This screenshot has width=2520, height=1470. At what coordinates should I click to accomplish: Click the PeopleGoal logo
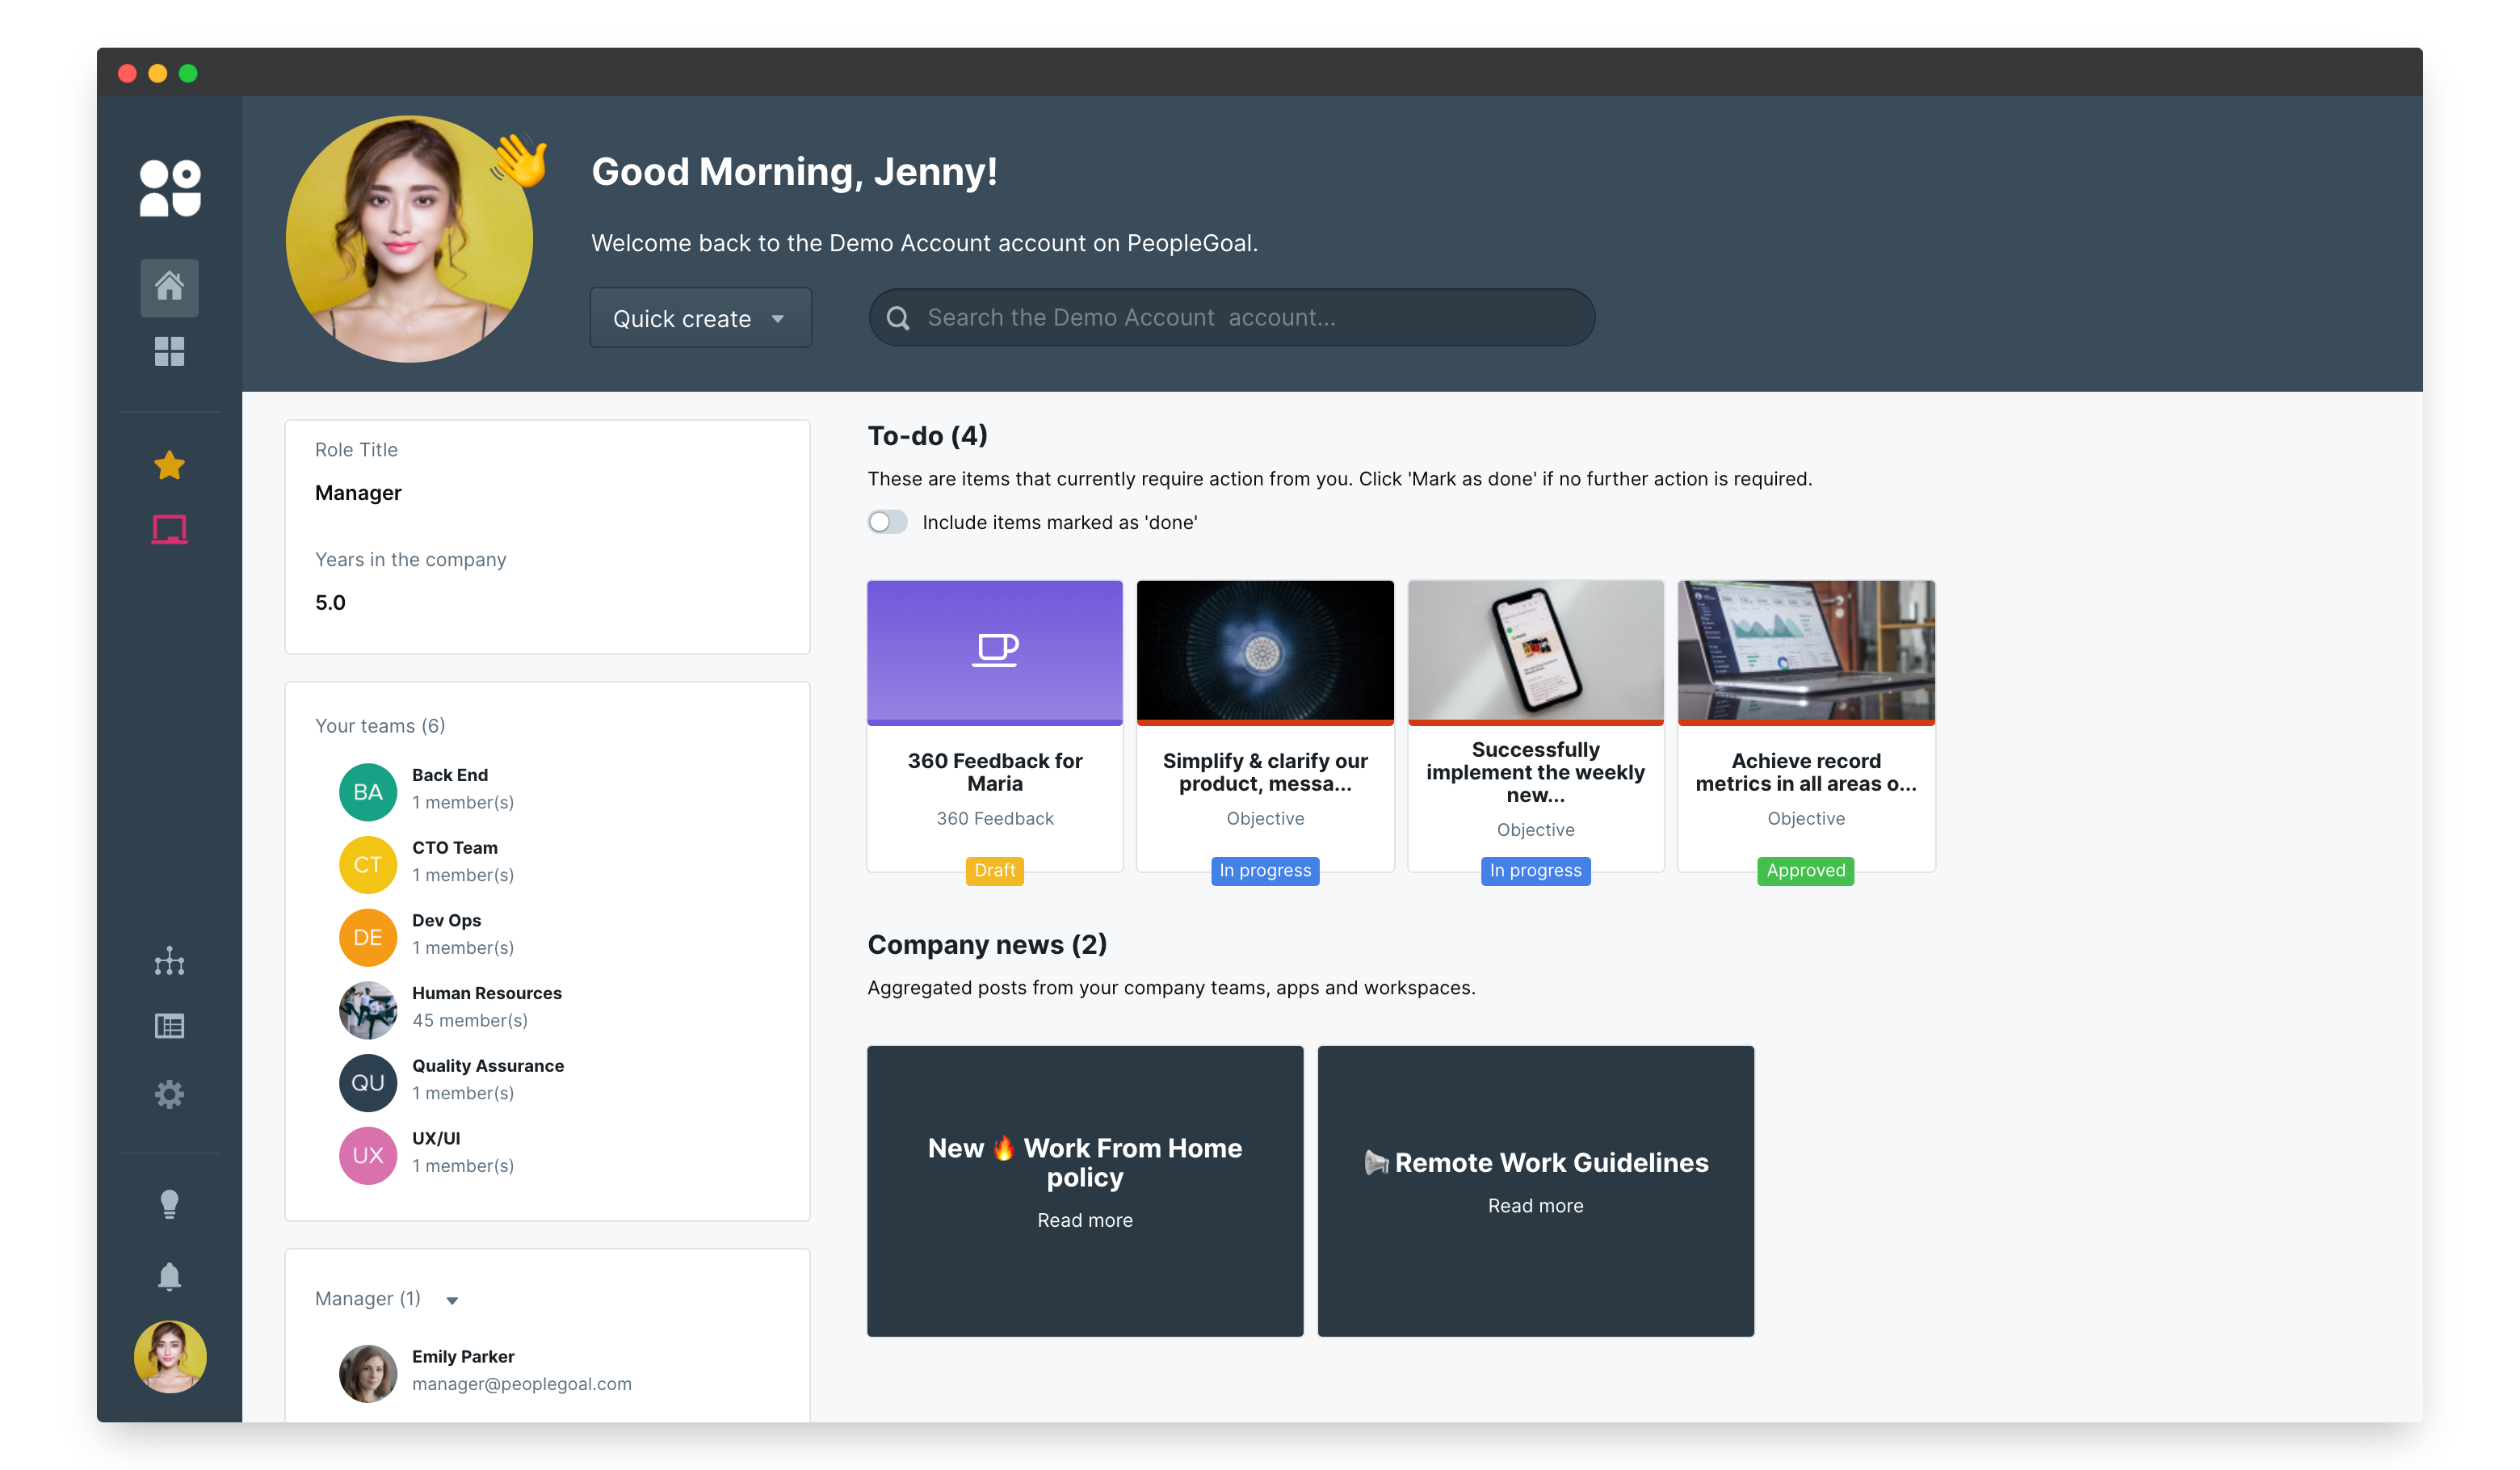pos(170,188)
